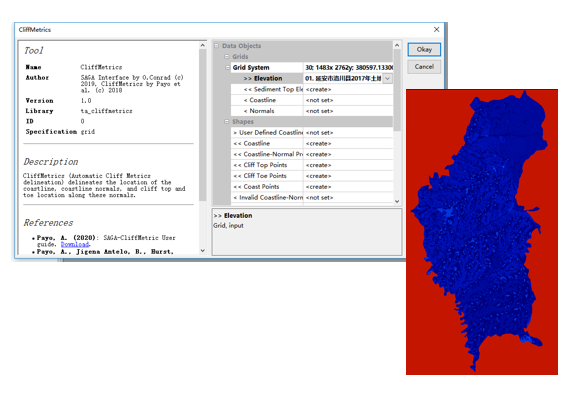Select the User Defined Coastline row
Screen dimensions: 580x393
312,132
